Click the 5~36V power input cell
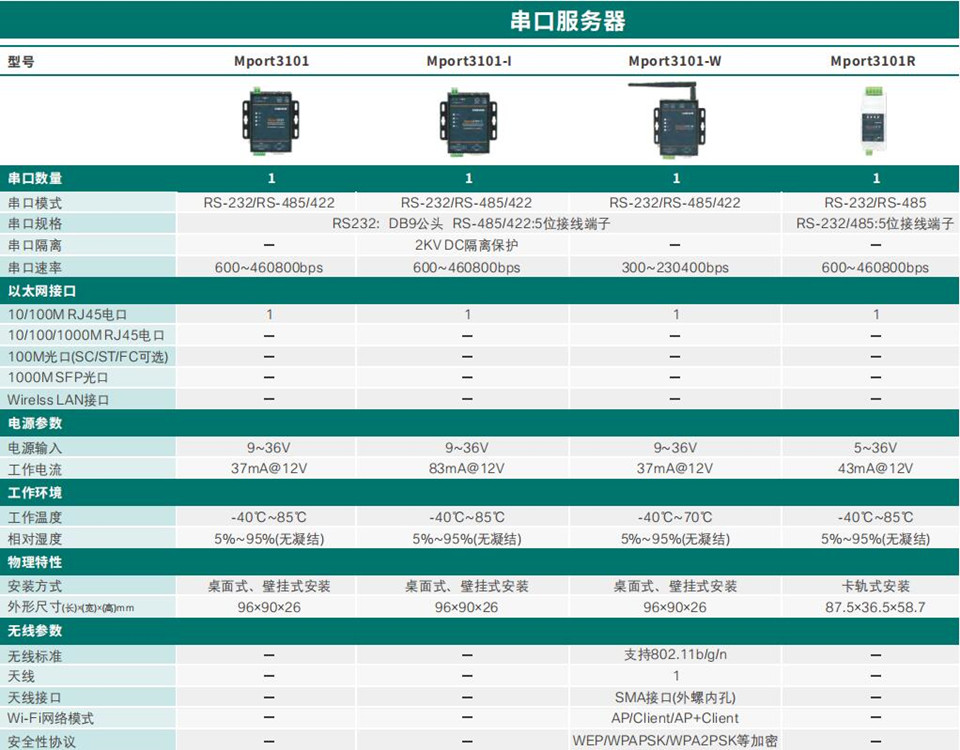The height and width of the screenshot is (750, 960). point(875,448)
